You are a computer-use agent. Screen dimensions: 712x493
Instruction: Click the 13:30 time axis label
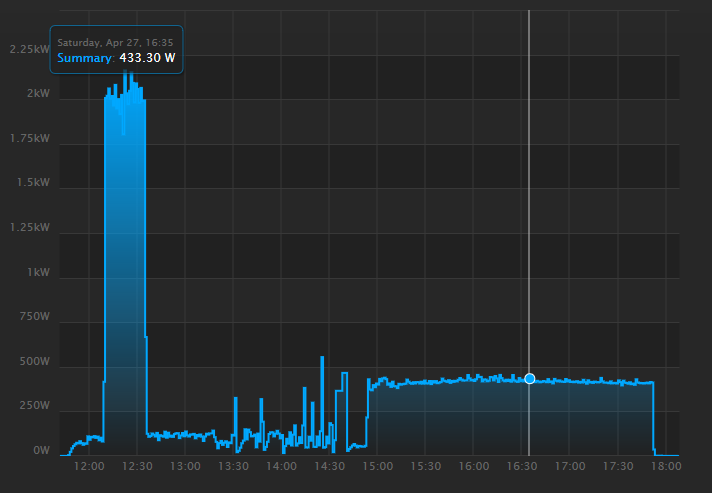coord(233,467)
